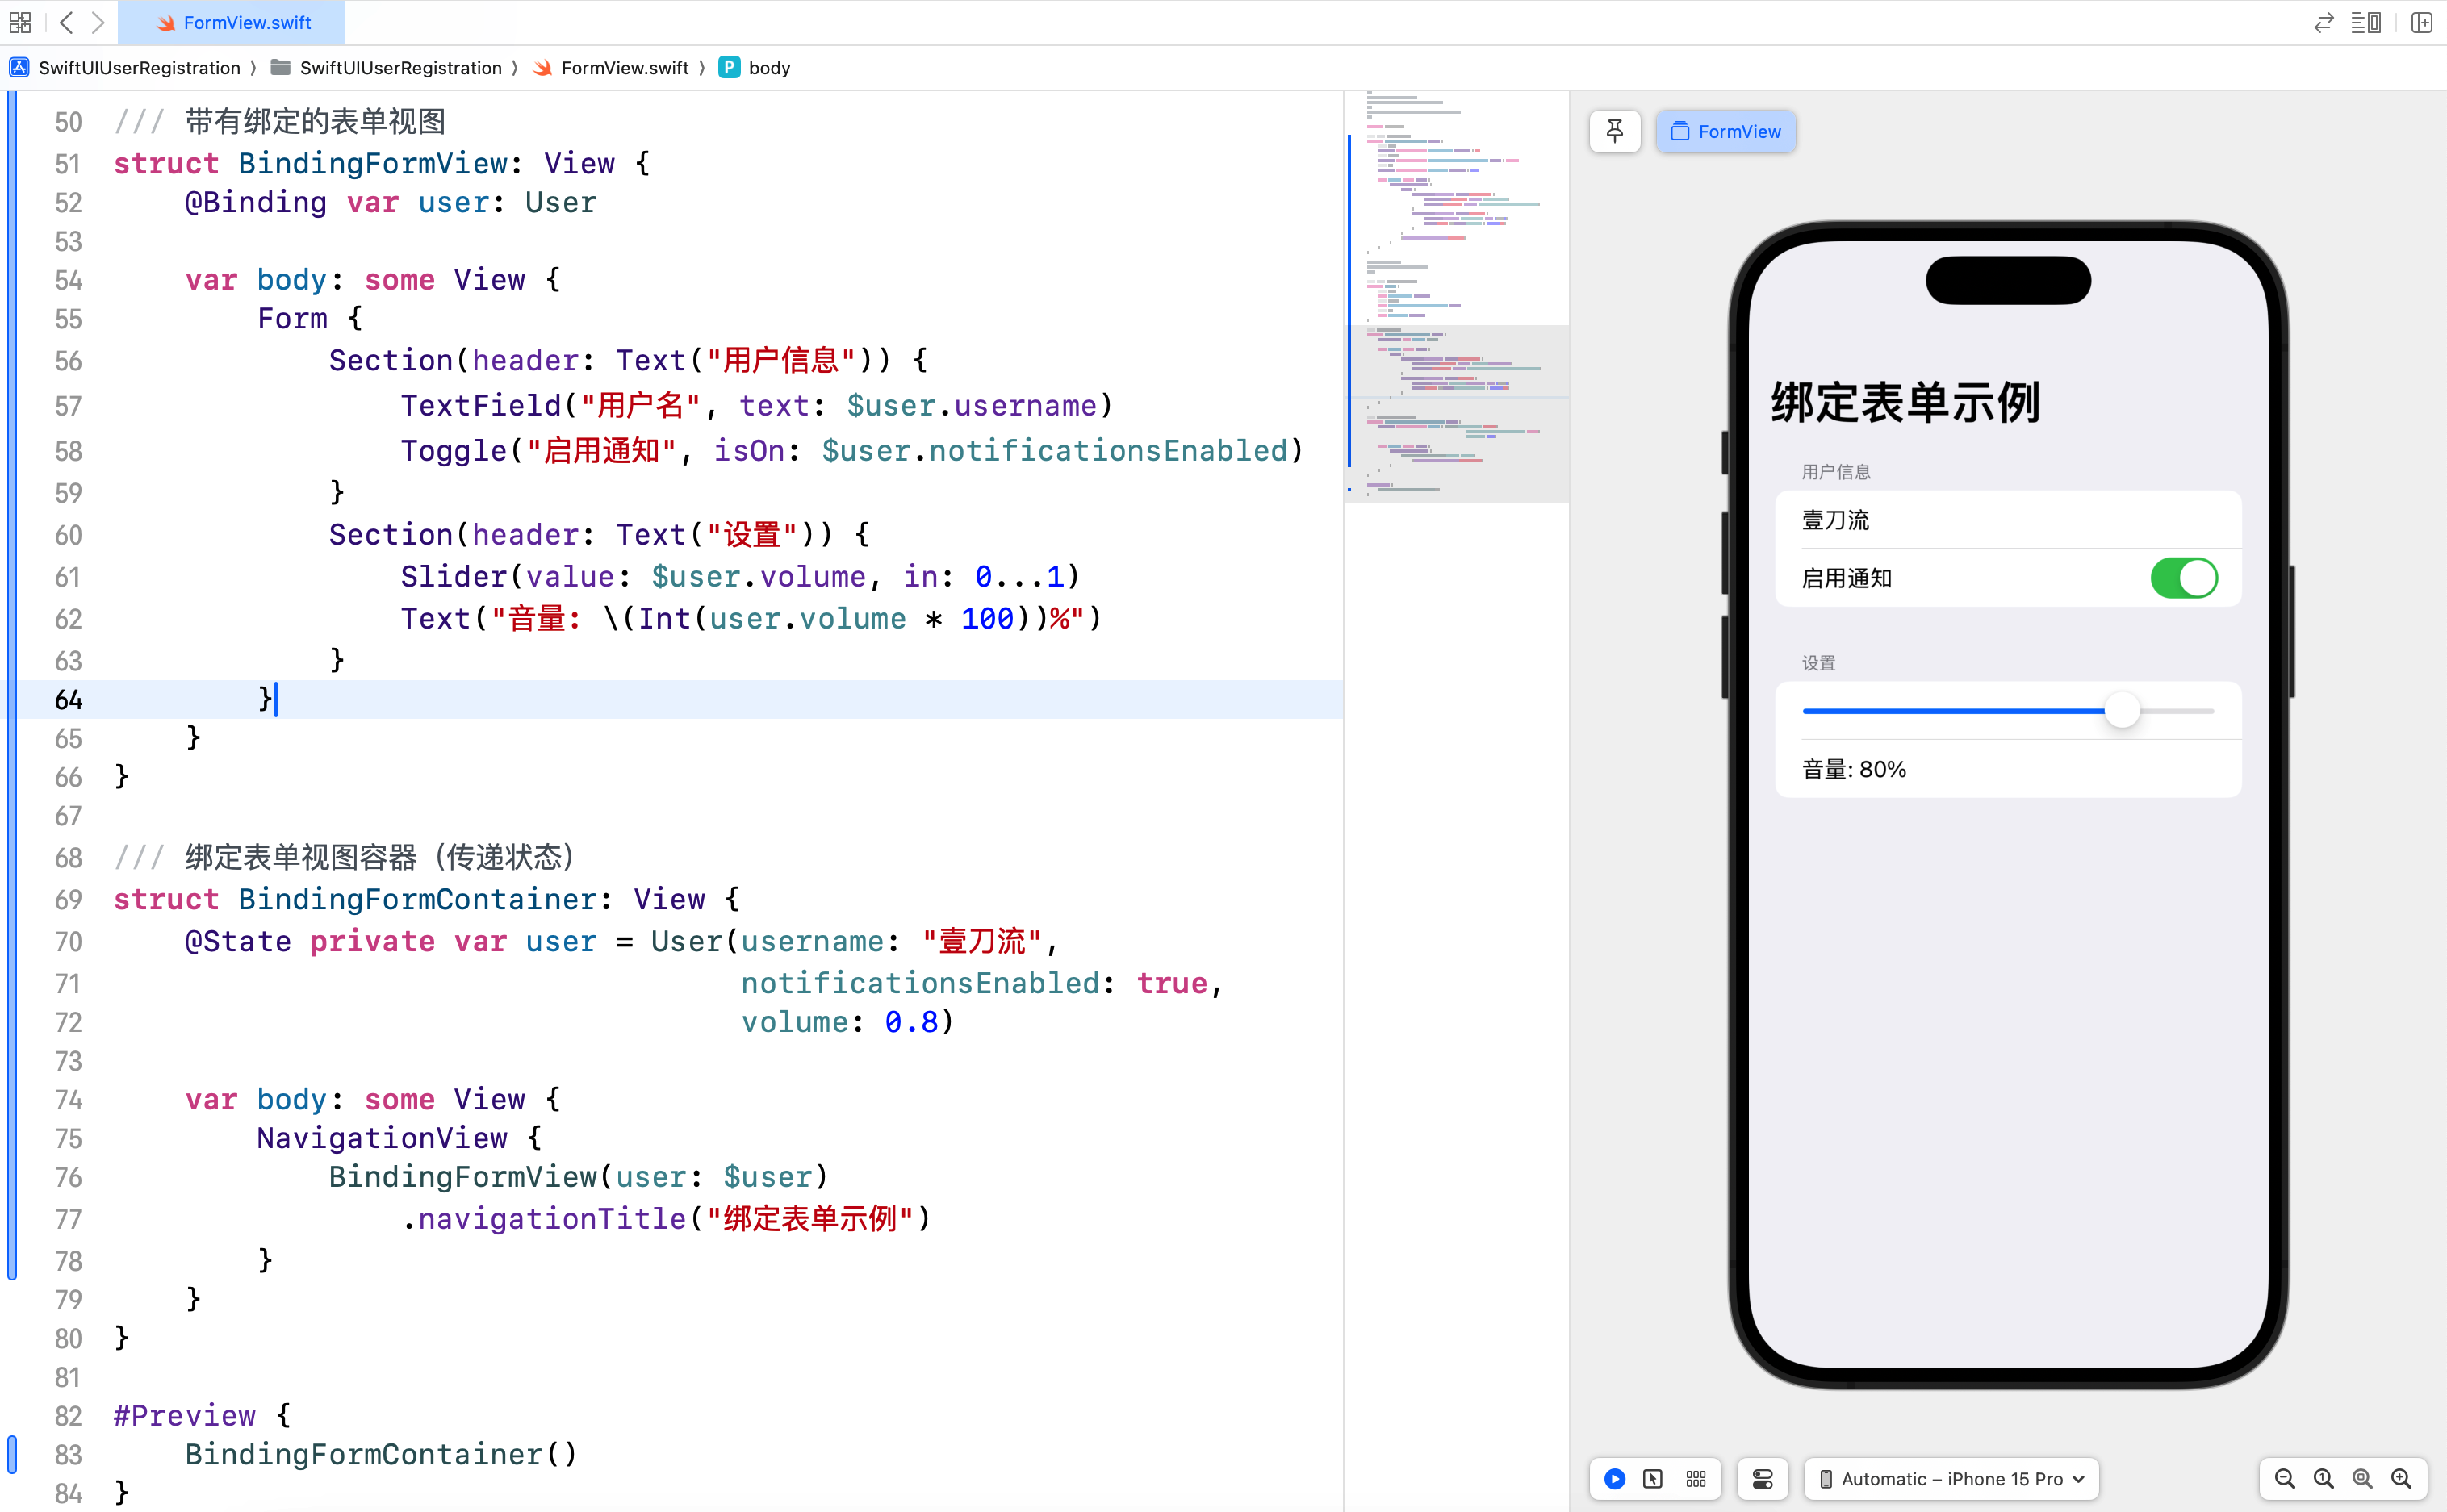Click 'BindingFormContainer()' on line 83
This screenshot has height=1512, width=2447.
[x=381, y=1454]
